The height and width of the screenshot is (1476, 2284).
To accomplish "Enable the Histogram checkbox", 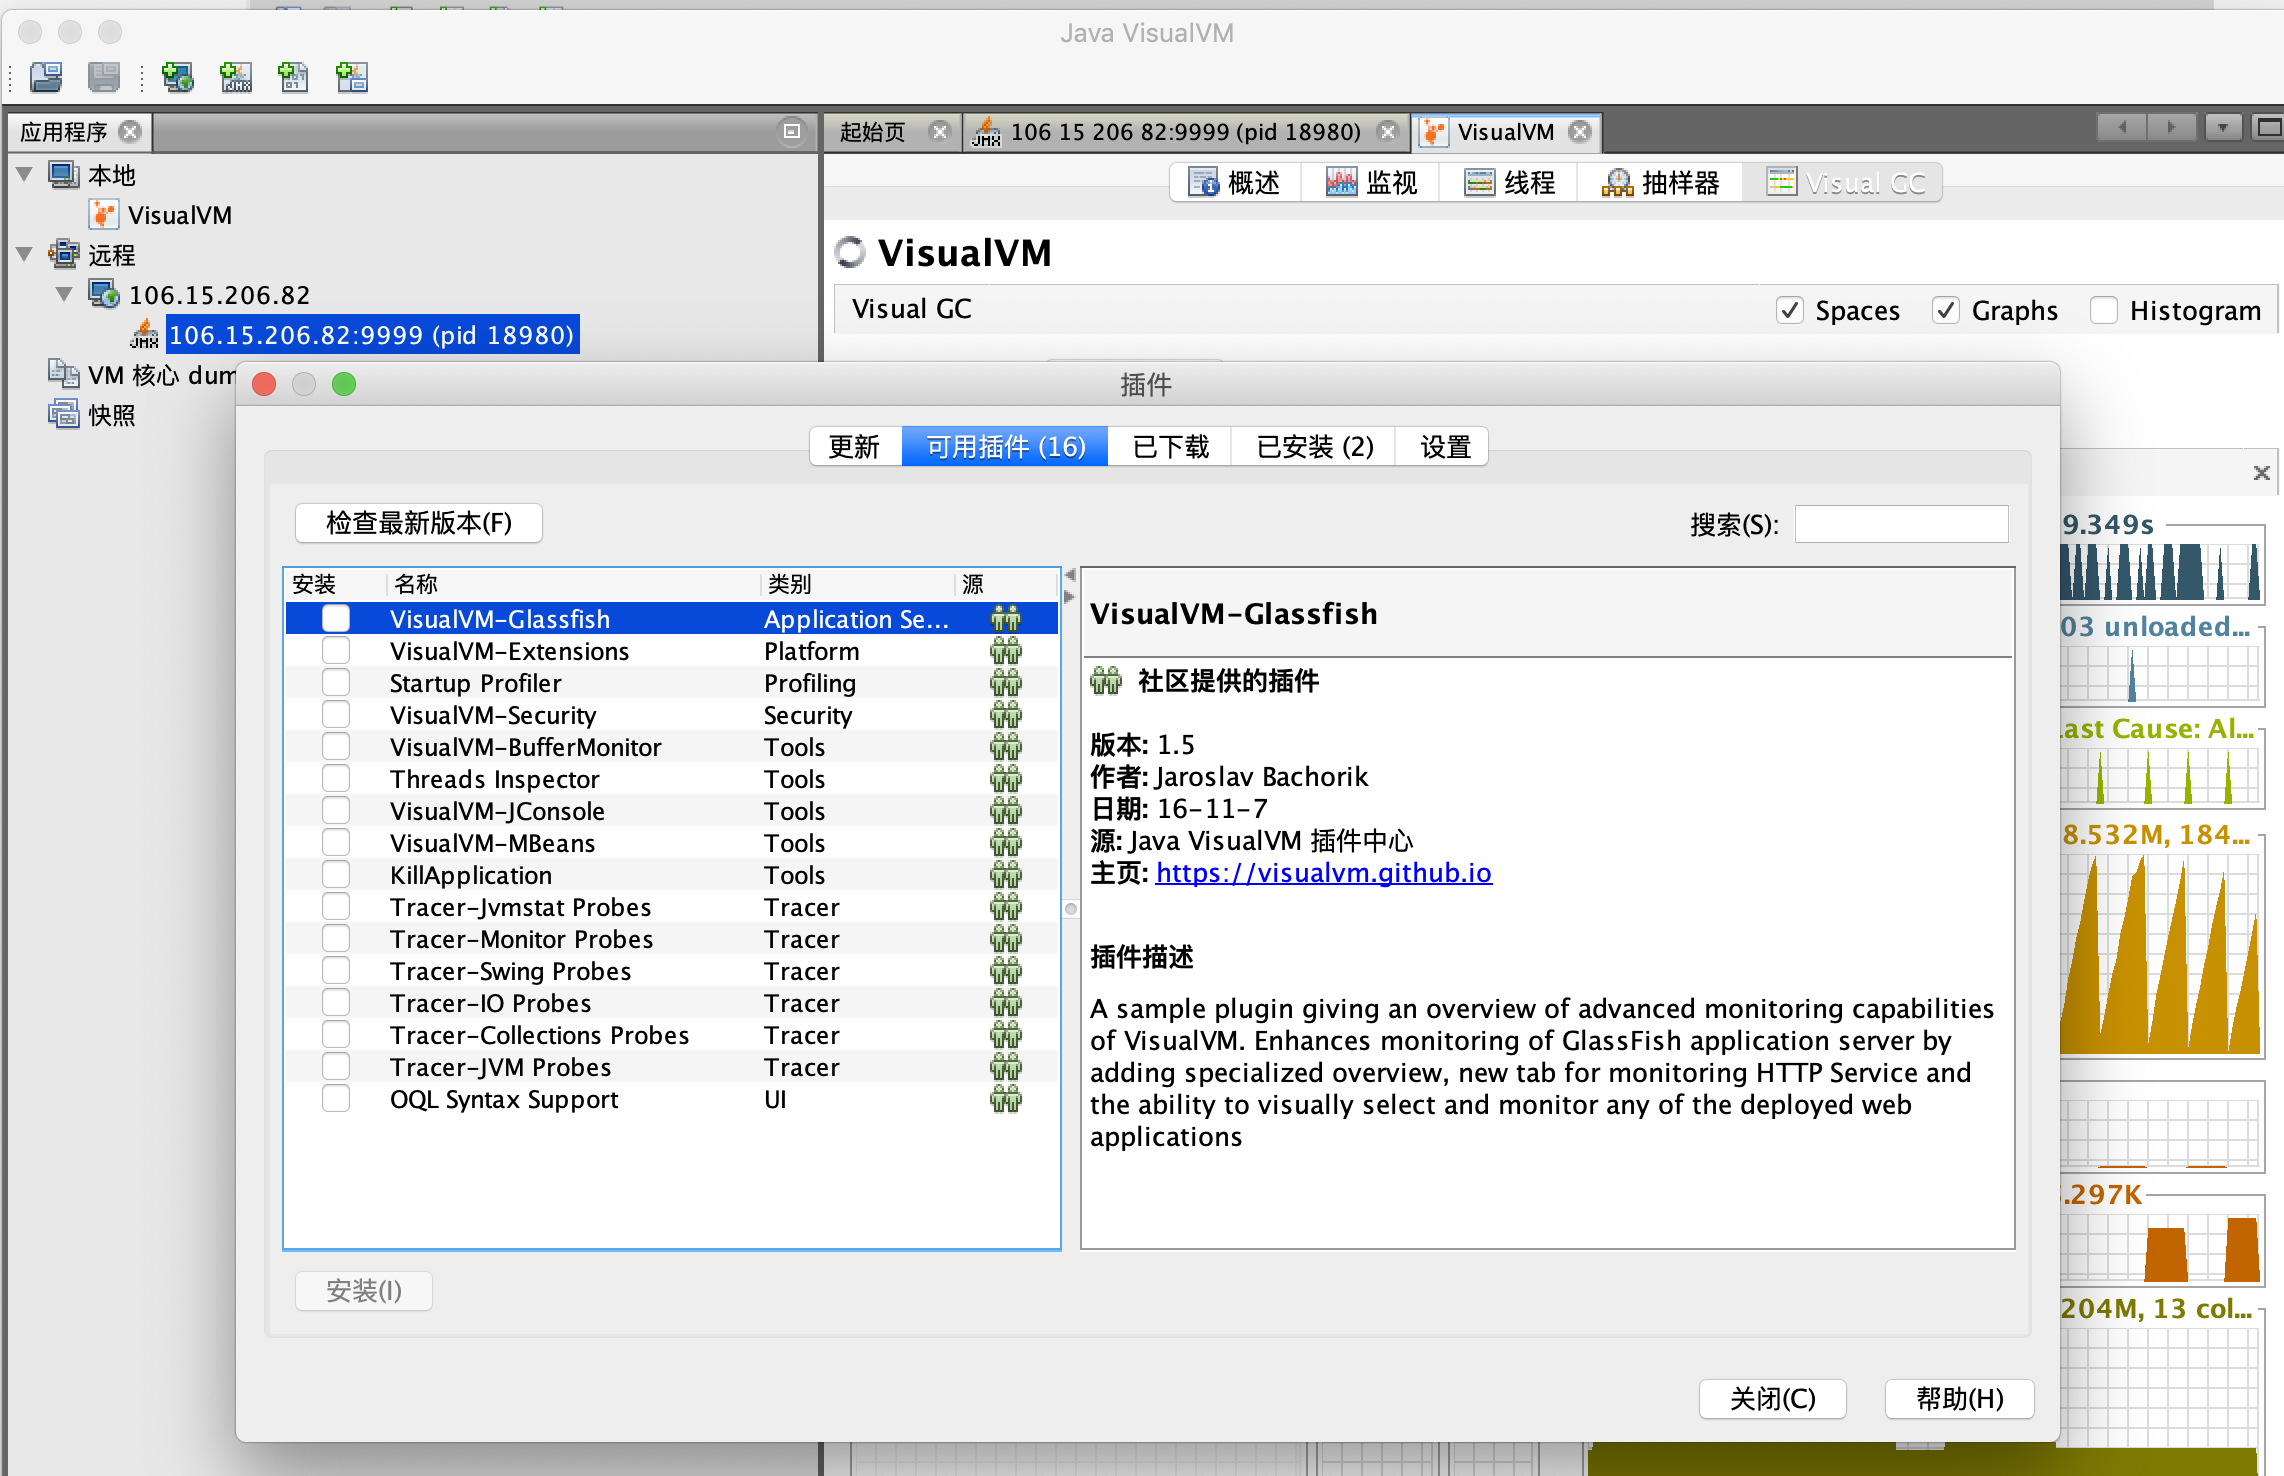I will [x=2103, y=311].
